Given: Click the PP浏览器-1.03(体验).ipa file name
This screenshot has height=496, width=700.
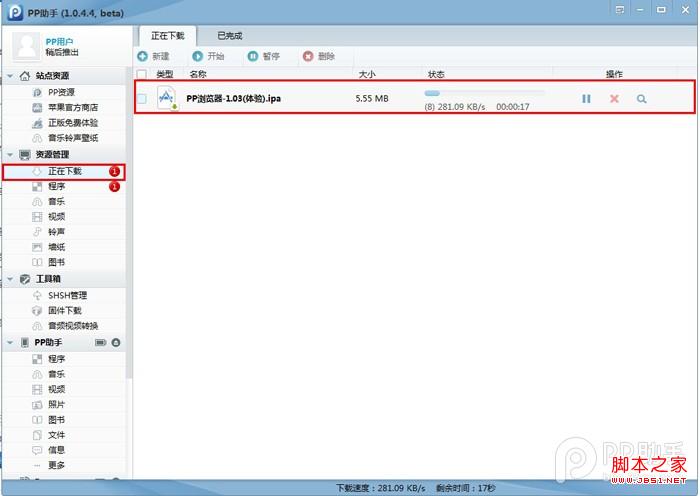Looking at the screenshot, I should coord(233,99).
